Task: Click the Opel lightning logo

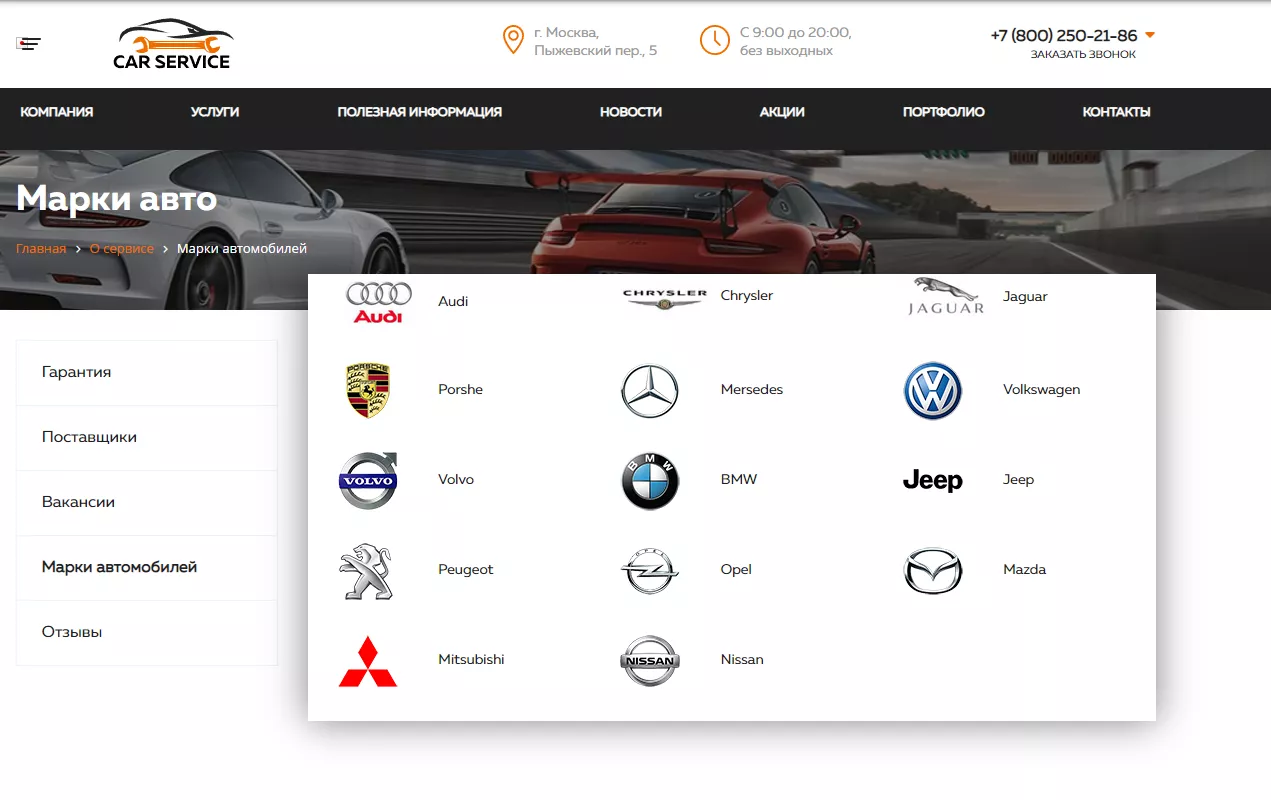Action: pyautogui.click(x=650, y=571)
